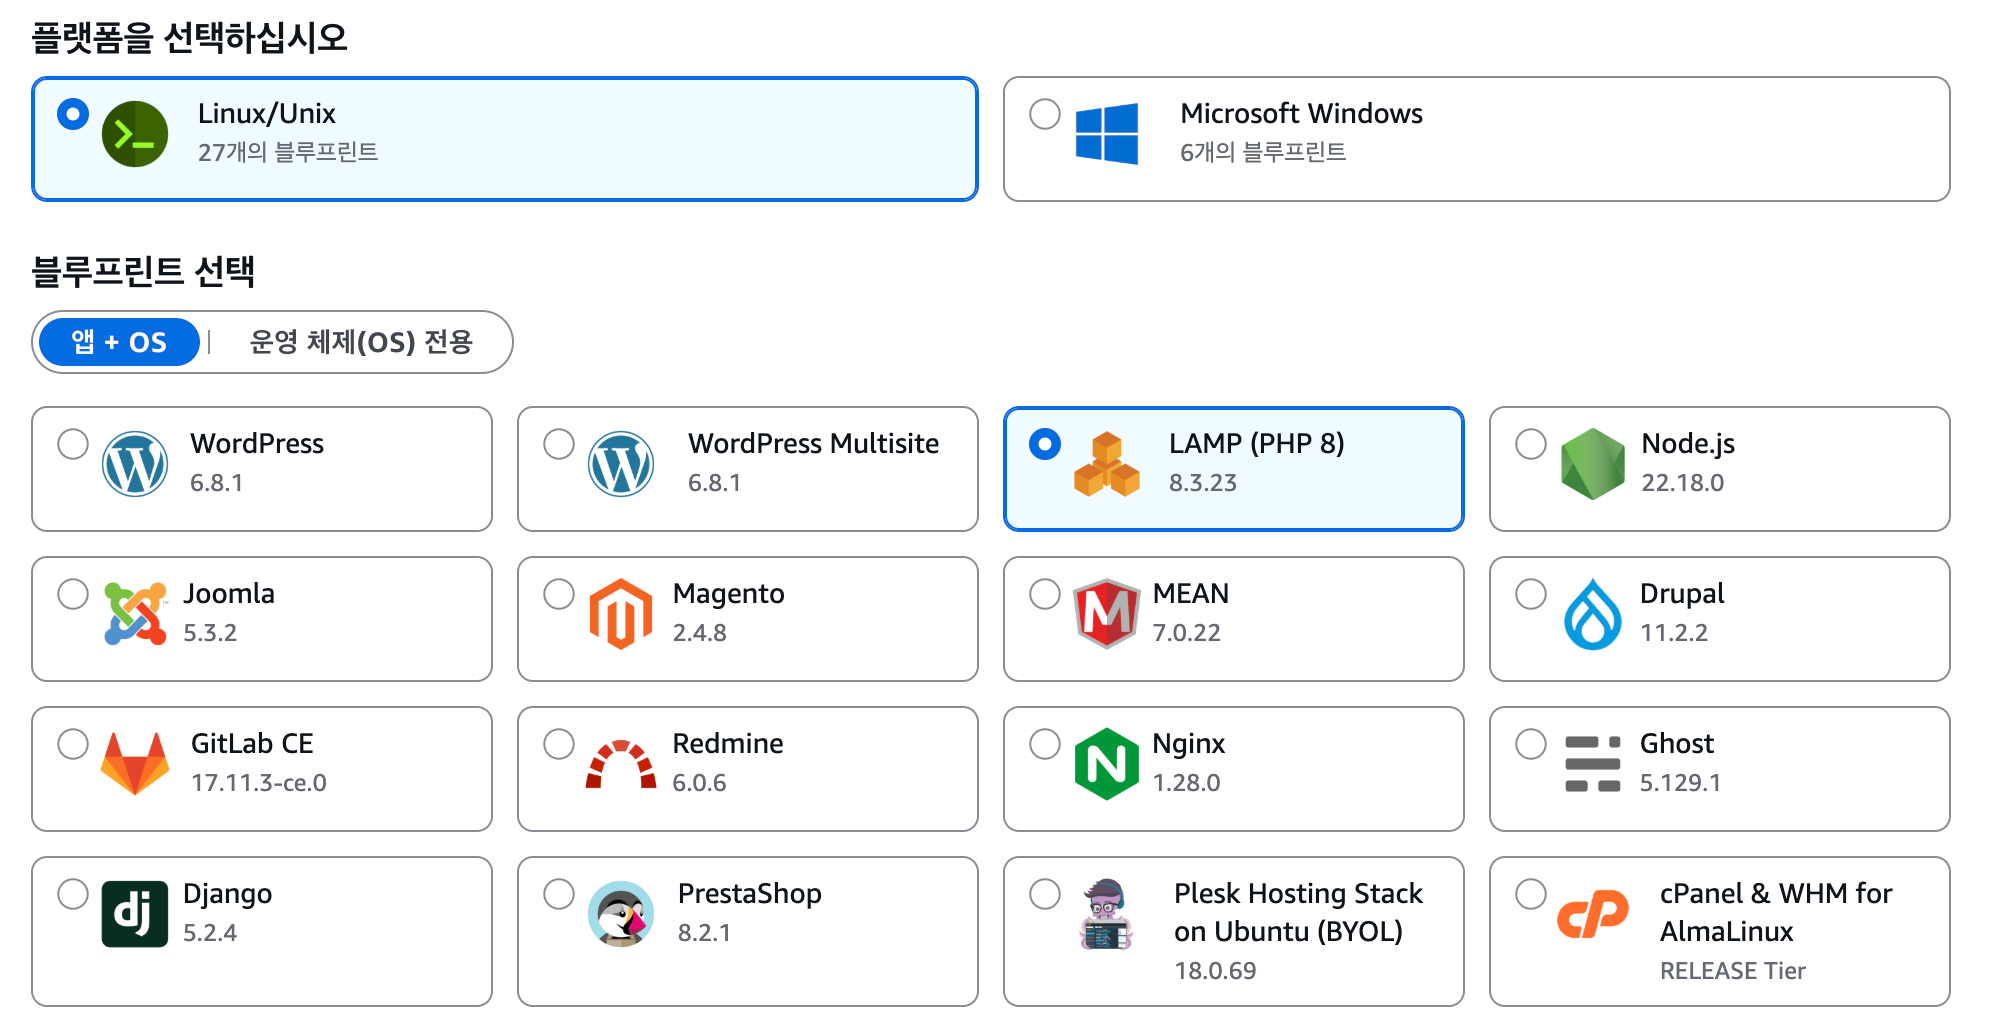Choose the Magento radio button
Screen dimensions: 2004x1026
point(559,594)
